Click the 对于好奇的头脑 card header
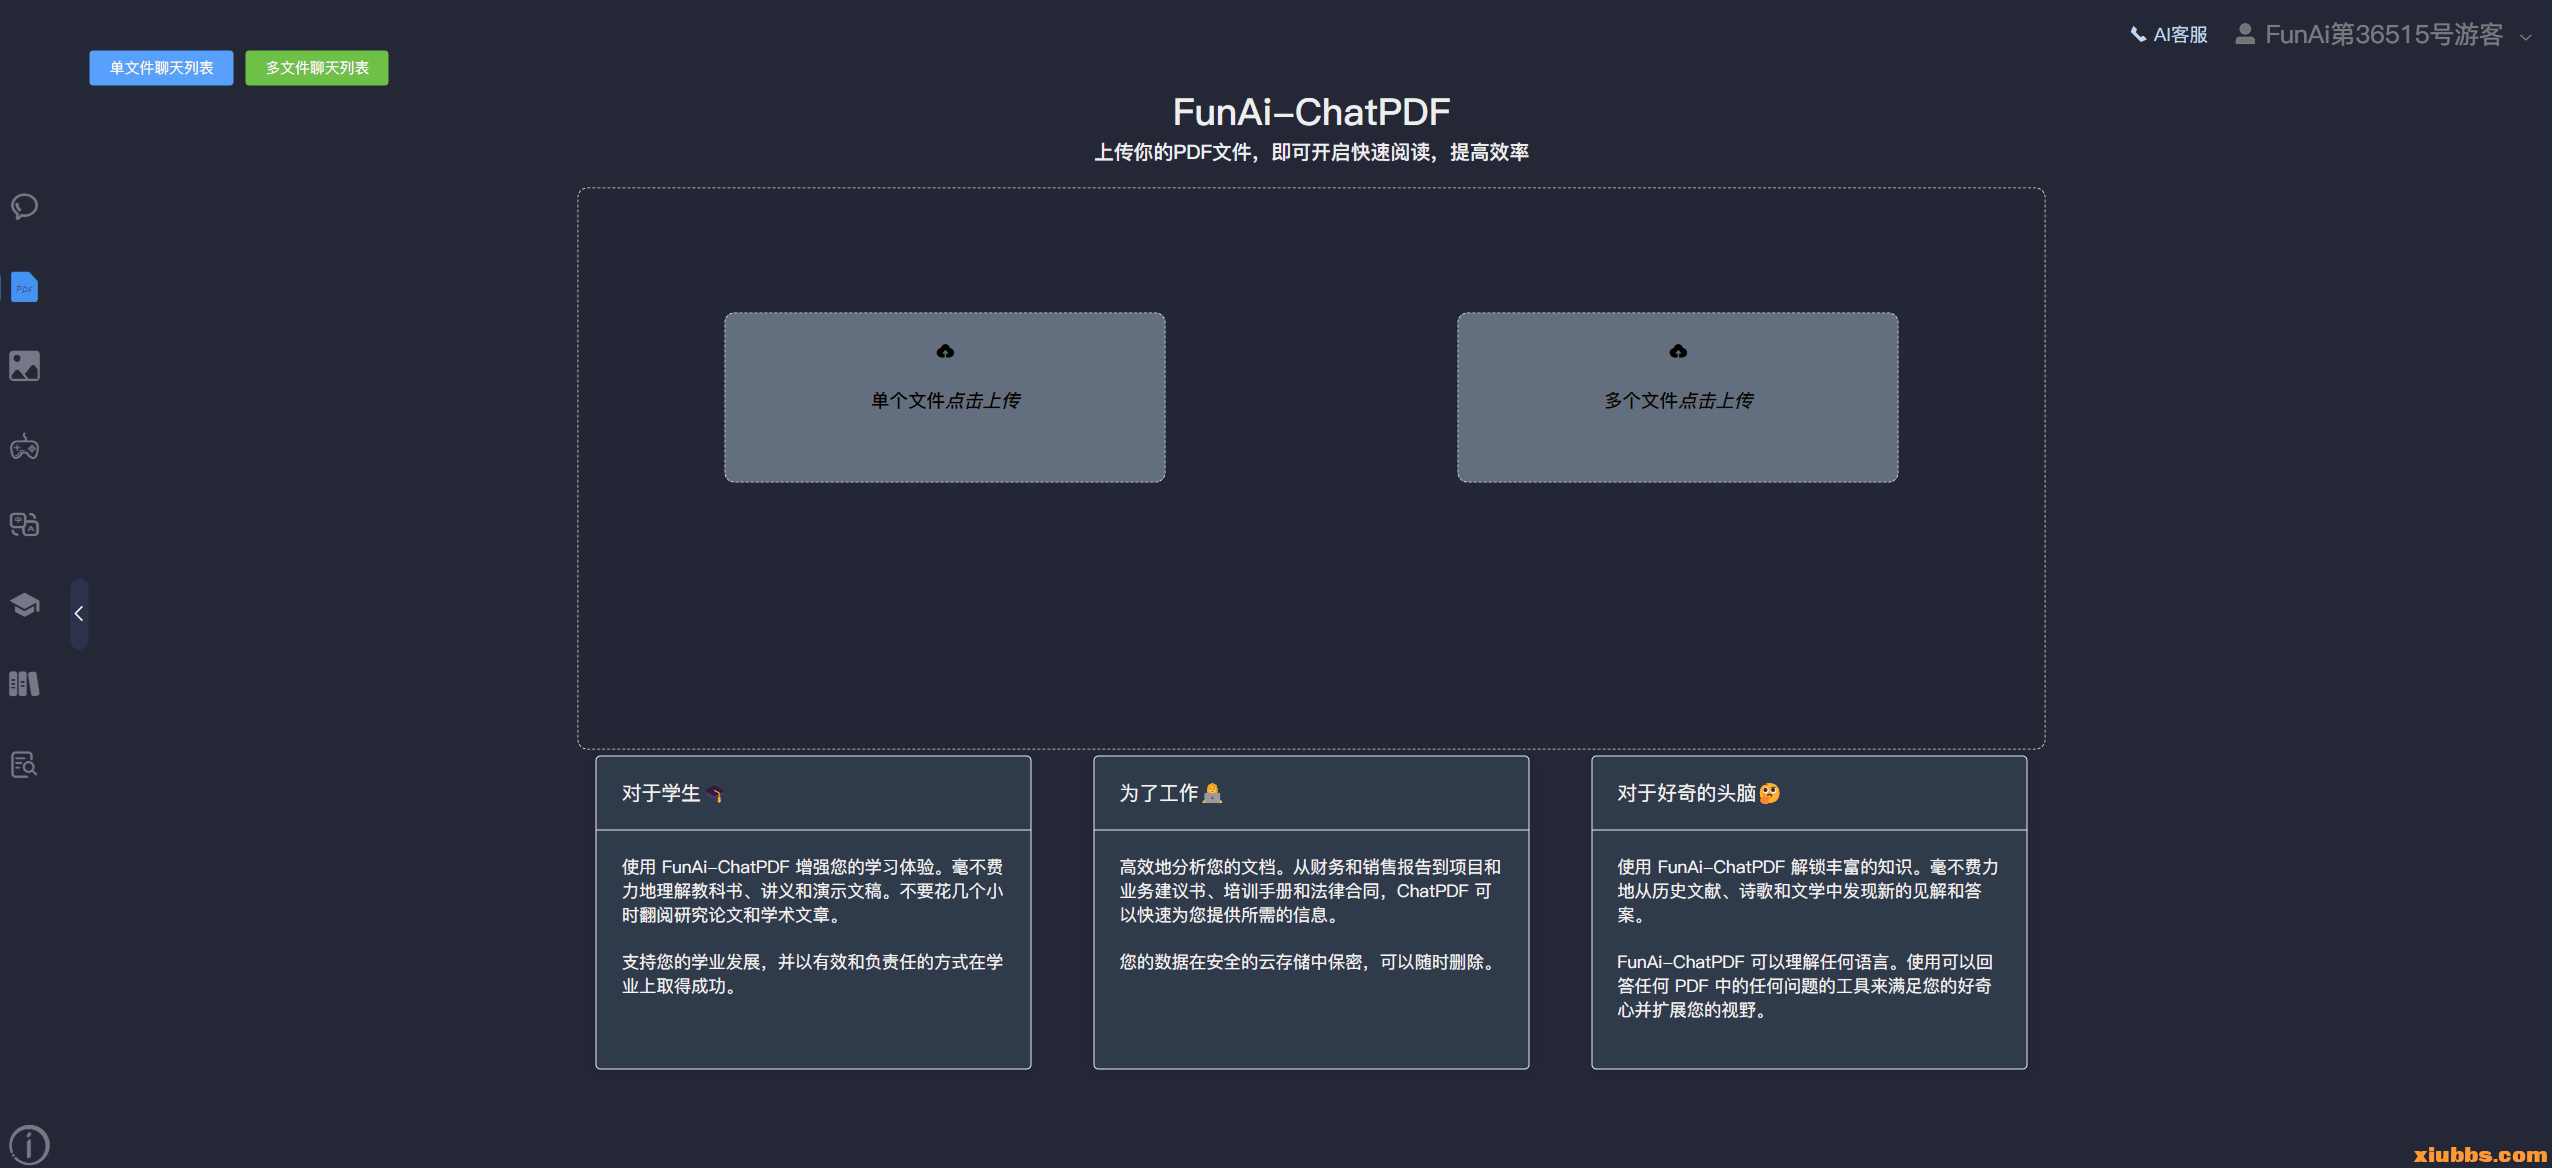The image size is (2552, 1168). (1808, 793)
